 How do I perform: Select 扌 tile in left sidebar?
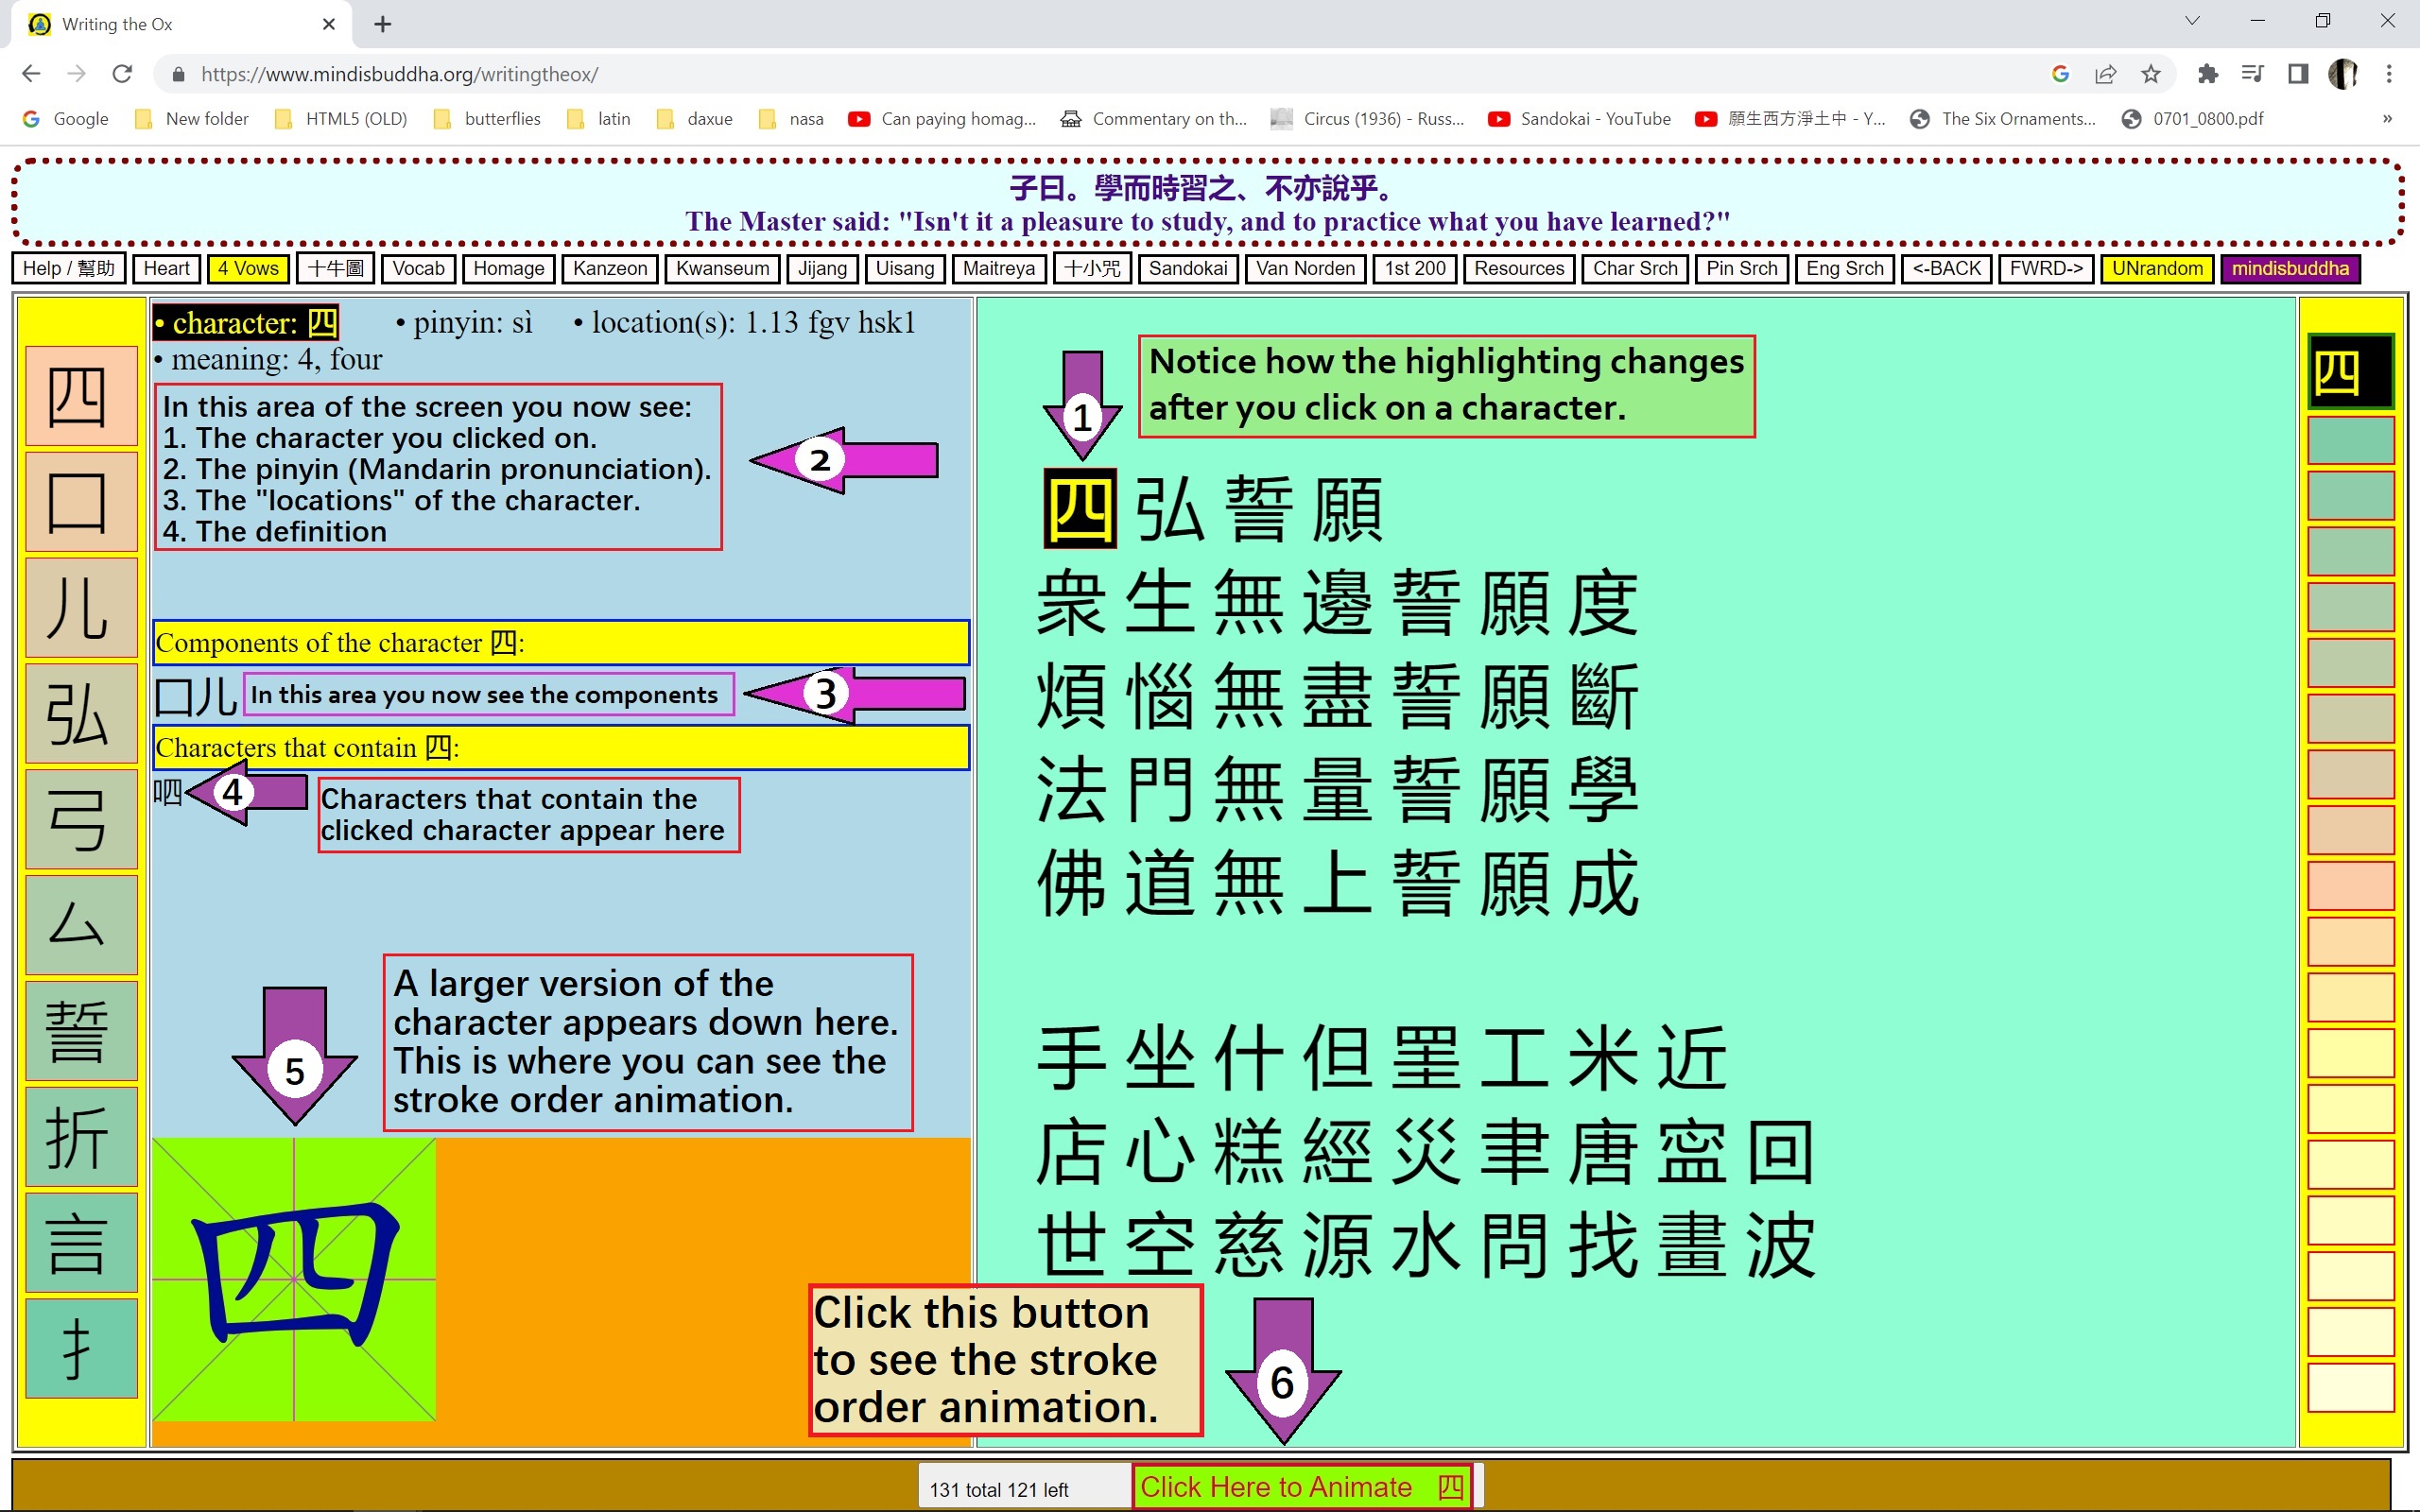click(x=81, y=1348)
